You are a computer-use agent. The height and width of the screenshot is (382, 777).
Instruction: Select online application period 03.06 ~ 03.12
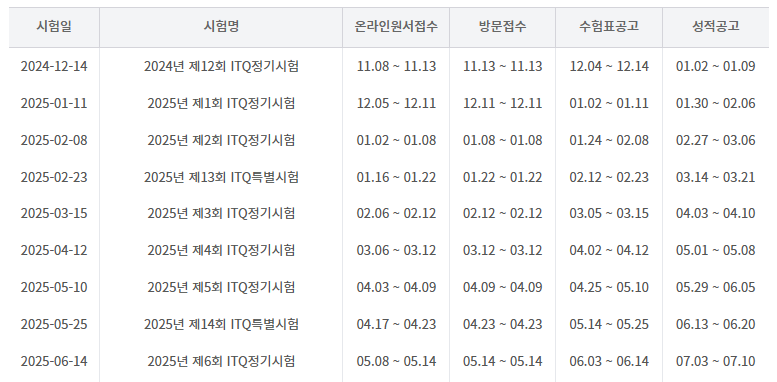pyautogui.click(x=396, y=250)
